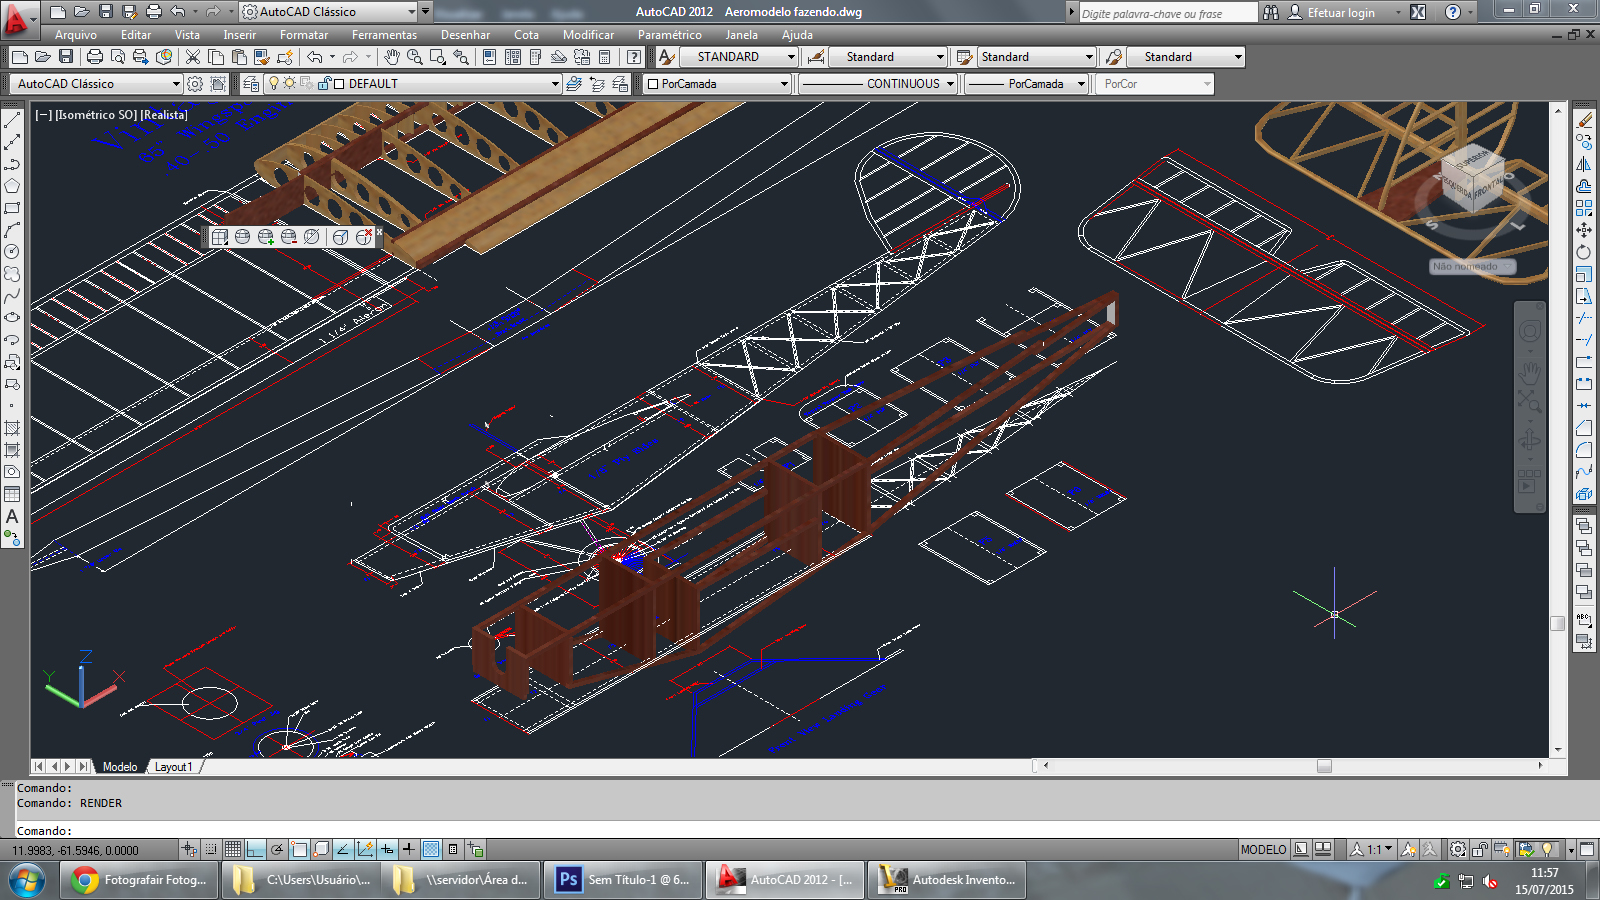Select the Spline tool
Screen dimensions: 1600x900
[13, 295]
